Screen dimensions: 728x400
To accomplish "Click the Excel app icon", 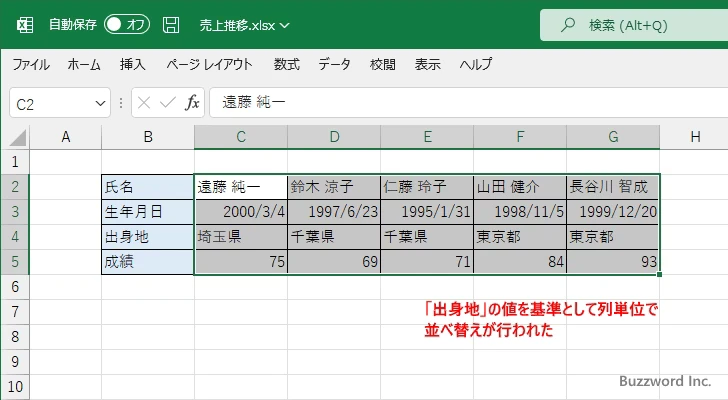I will tap(25, 25).
